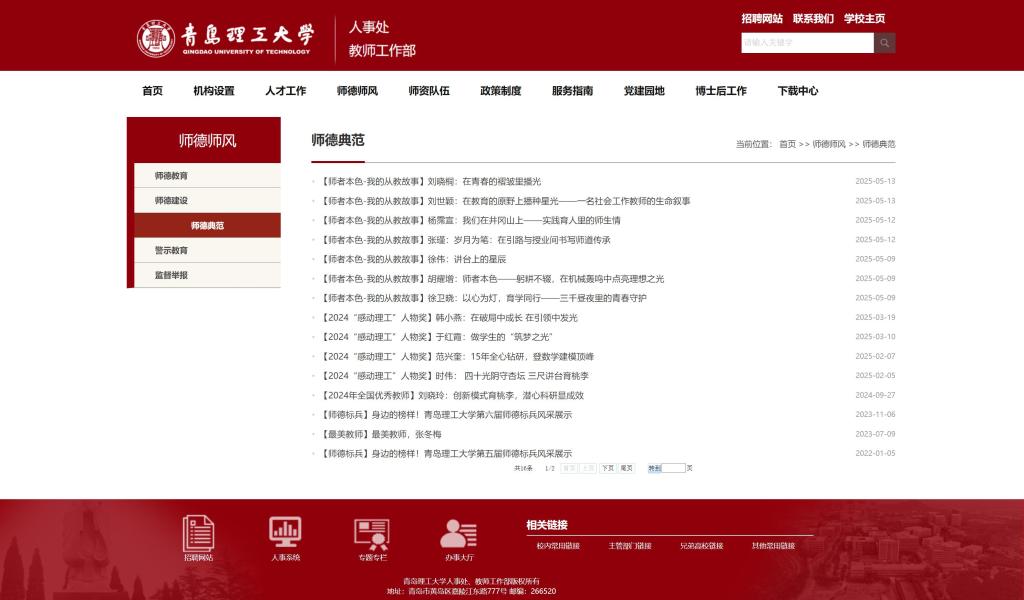This screenshot has width=1024, height=600.
Task: Click date 2024-09-27 in the list
Action: click(875, 395)
